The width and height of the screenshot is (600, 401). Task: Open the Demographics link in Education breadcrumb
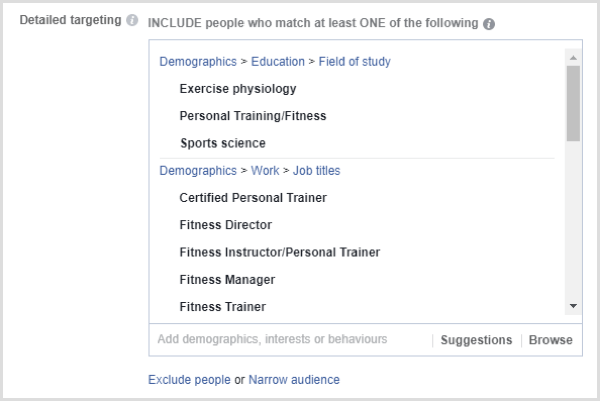(198, 62)
